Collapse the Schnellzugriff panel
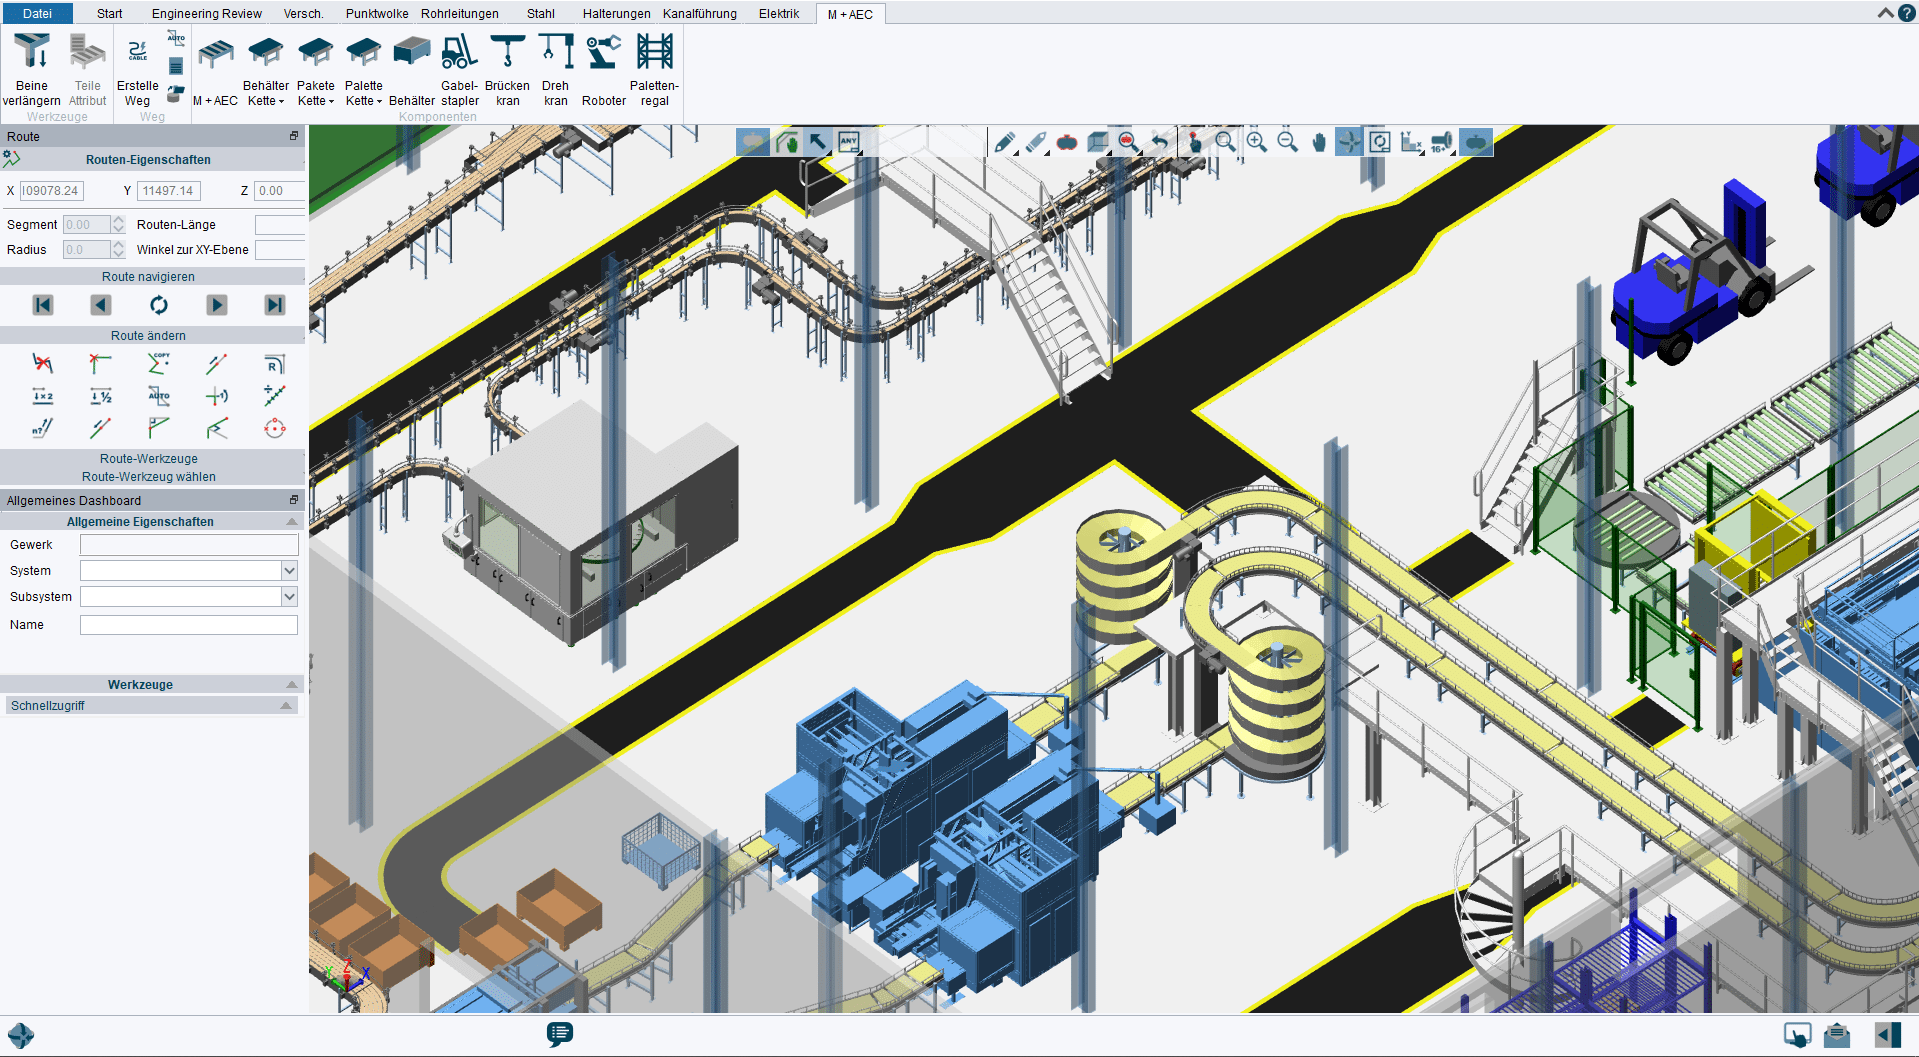Image resolution: width=1919 pixels, height=1057 pixels. click(286, 706)
